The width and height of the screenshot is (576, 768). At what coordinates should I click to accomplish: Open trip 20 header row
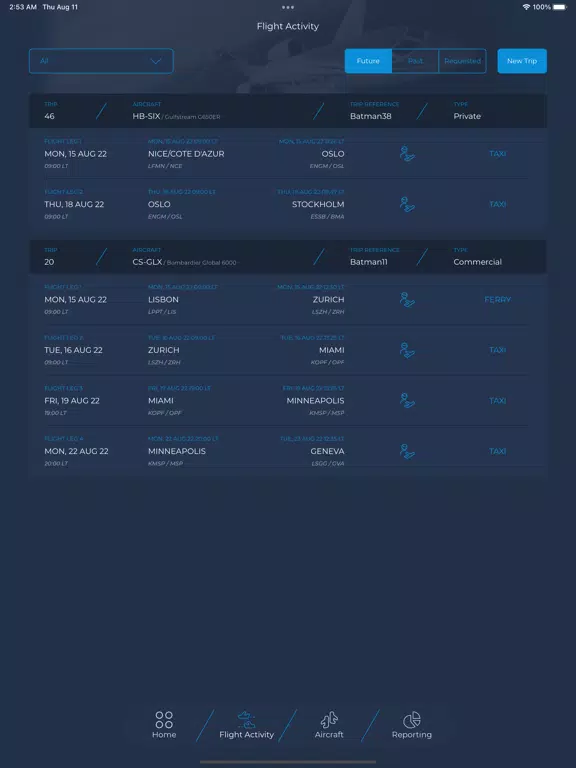(x=288, y=257)
